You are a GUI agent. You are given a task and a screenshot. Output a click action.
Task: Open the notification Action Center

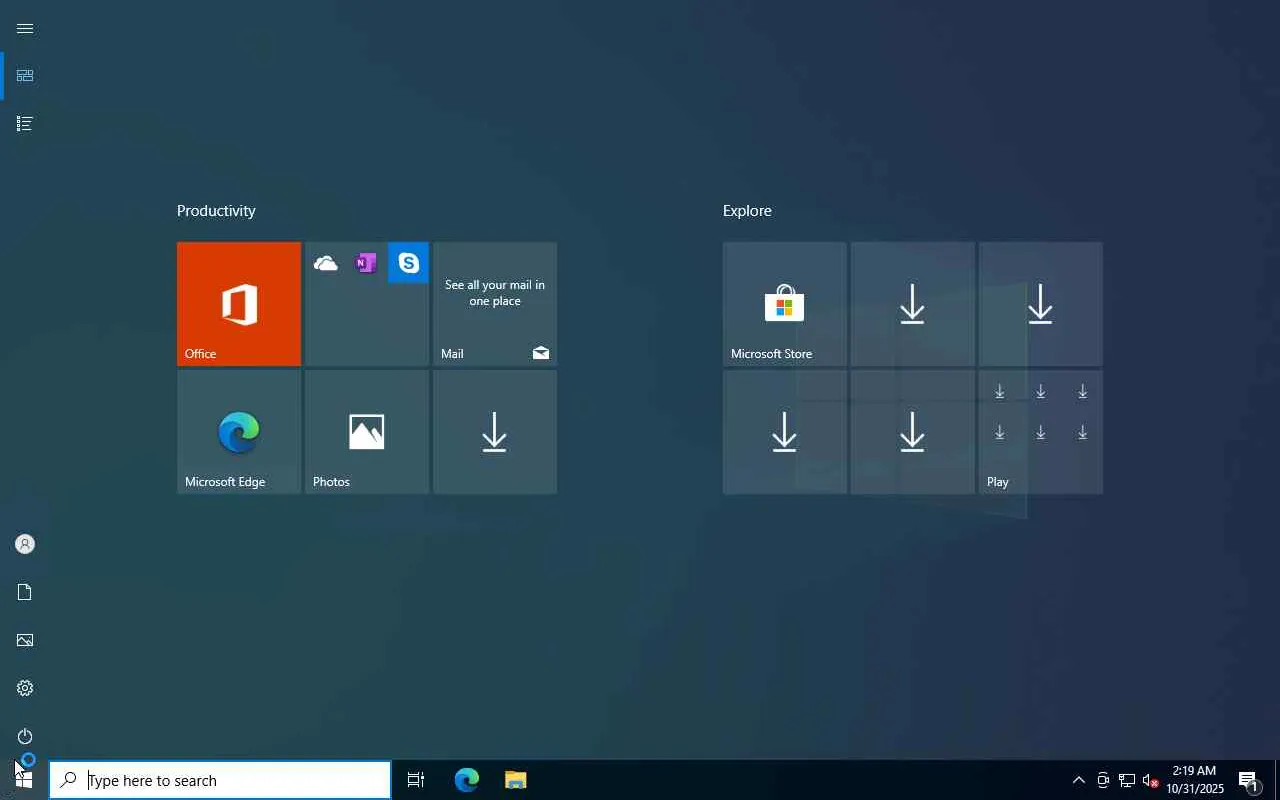point(1249,780)
